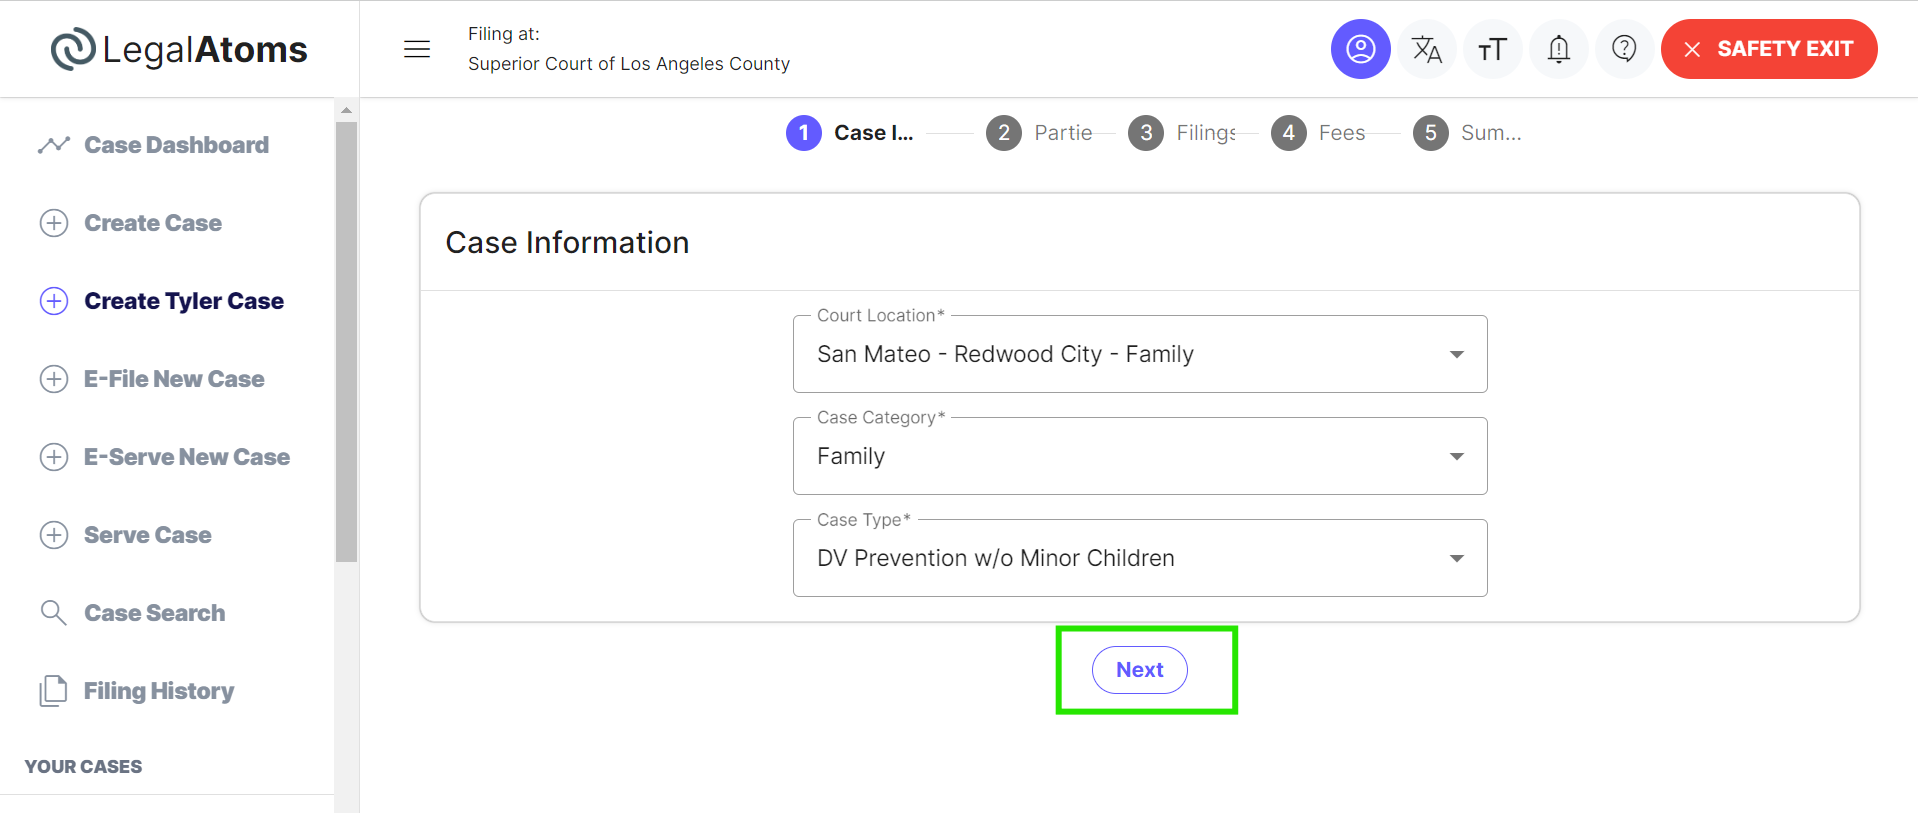The image size is (1918, 813).
Task: Open the help question mark icon
Action: pyautogui.click(x=1624, y=49)
